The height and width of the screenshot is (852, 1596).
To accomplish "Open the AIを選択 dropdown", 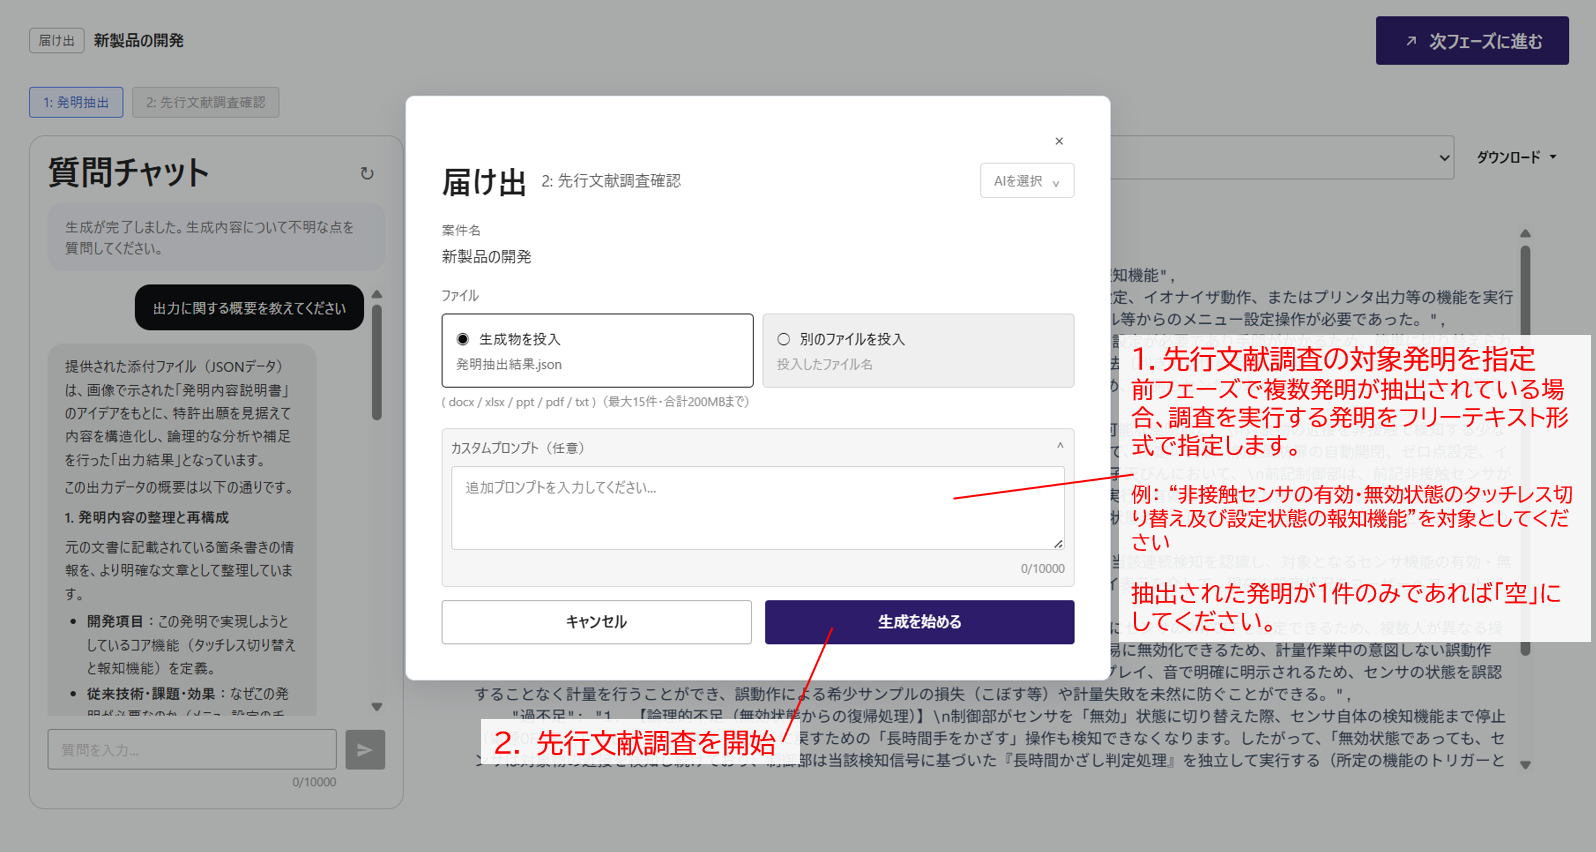I will tap(1027, 181).
